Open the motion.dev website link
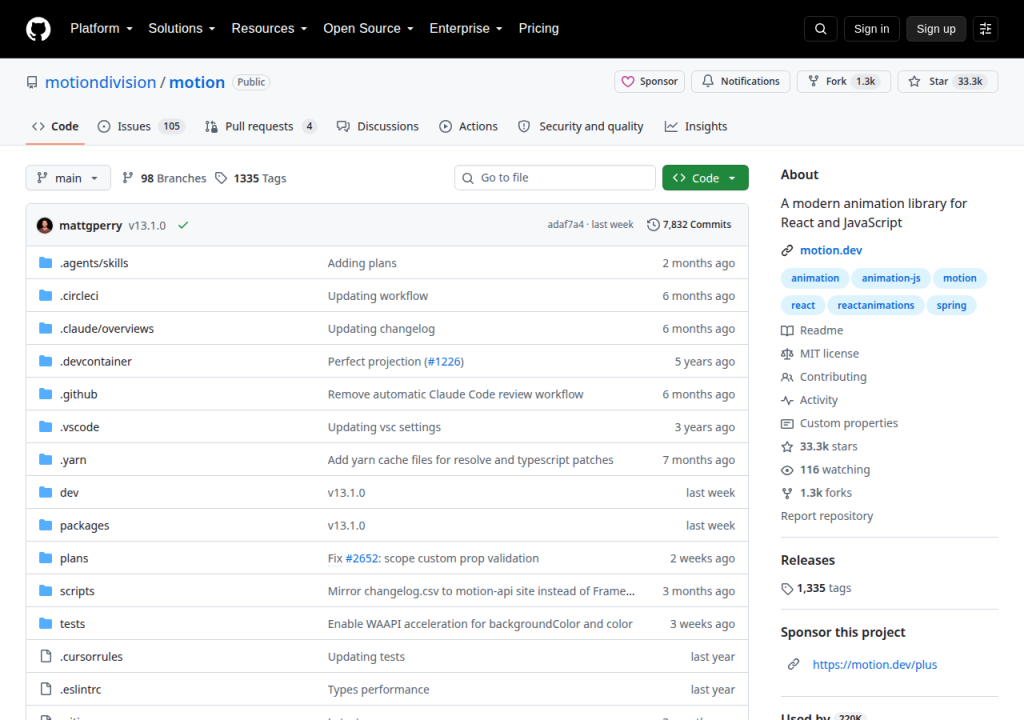1024x720 pixels. pos(831,250)
